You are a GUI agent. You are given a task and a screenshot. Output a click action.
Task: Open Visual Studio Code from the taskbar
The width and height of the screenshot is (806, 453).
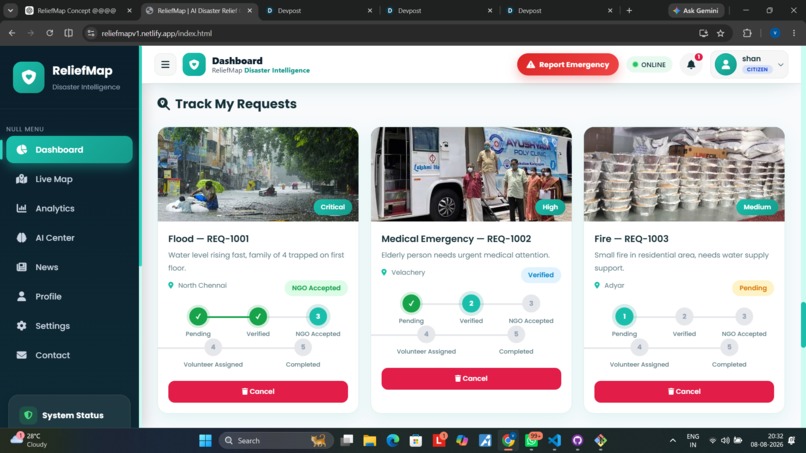554,441
